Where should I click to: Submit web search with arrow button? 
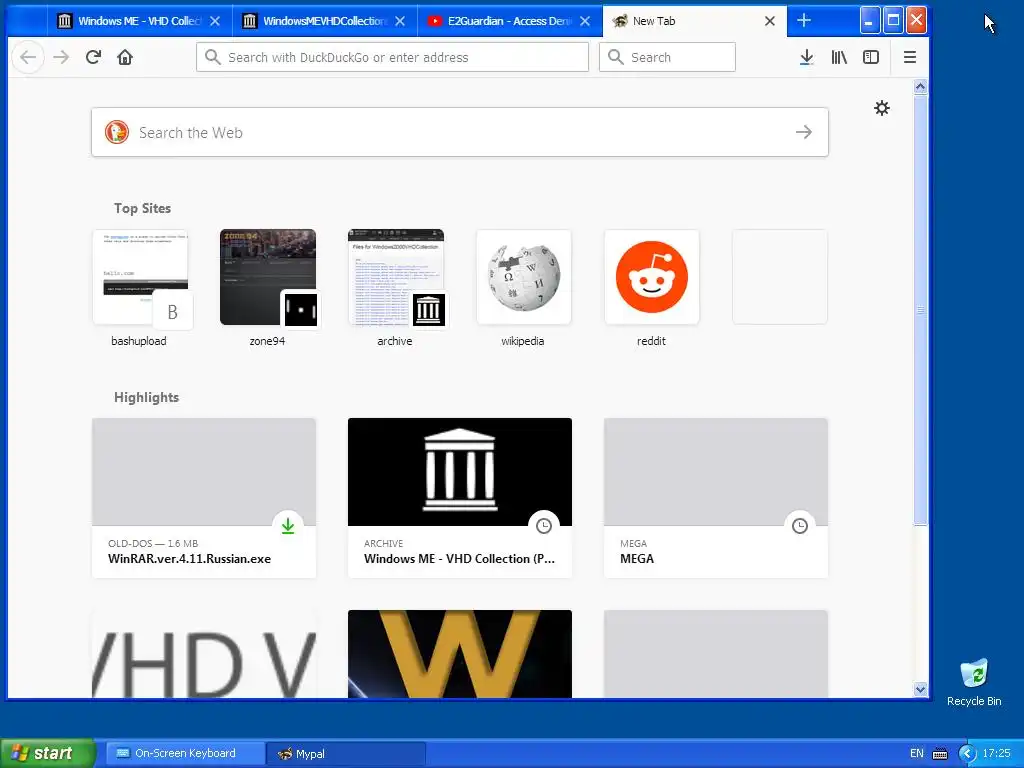[804, 133]
